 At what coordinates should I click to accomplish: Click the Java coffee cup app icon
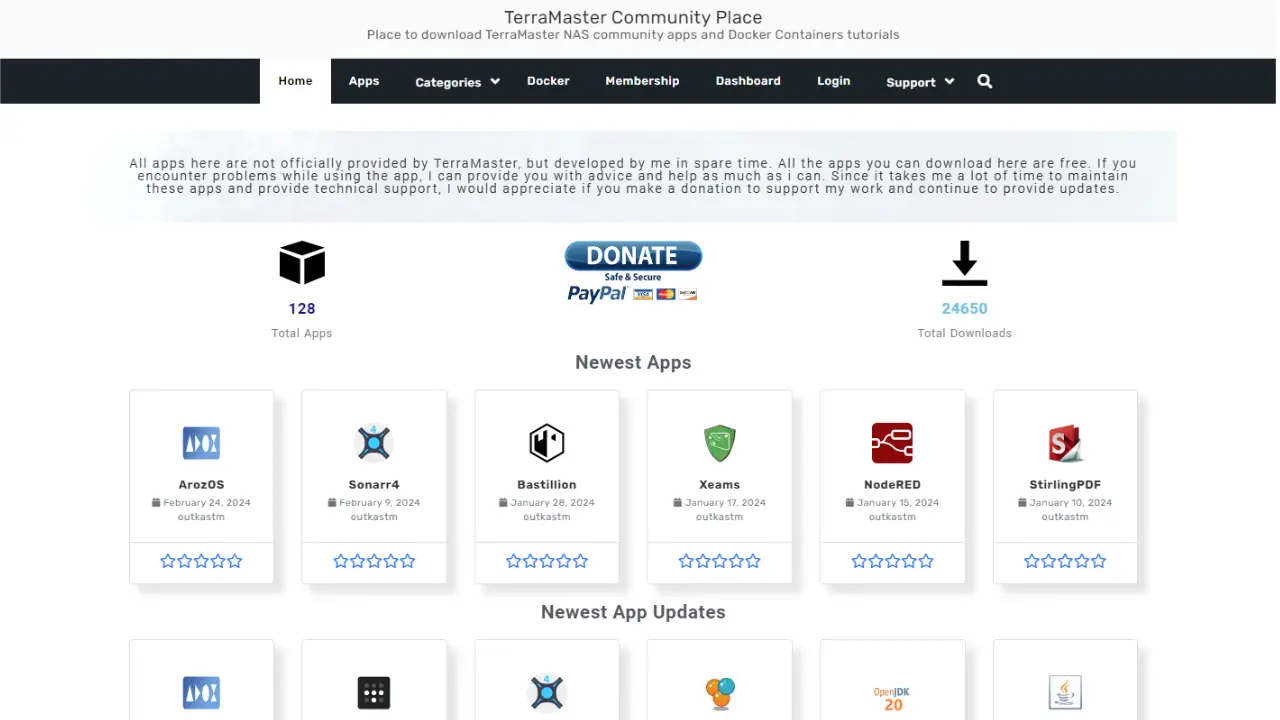pos(1065,692)
